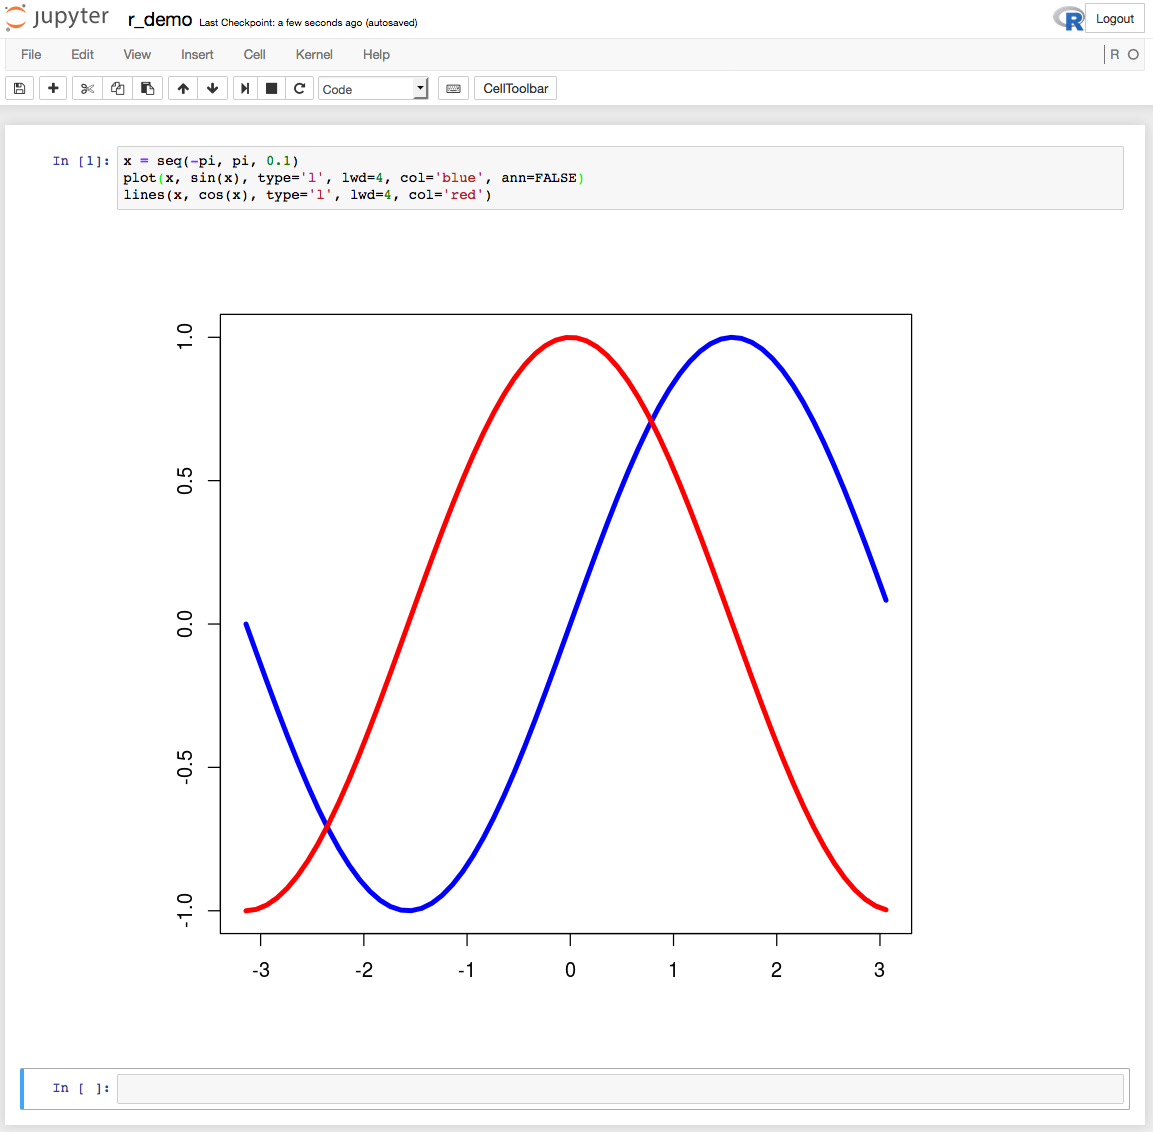Click the save and checkpoint icon
1153x1132 pixels.
19,89
